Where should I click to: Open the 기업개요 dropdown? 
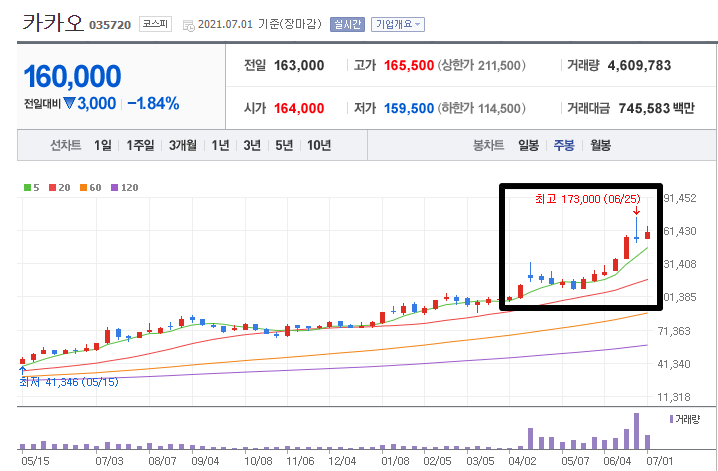point(397,24)
